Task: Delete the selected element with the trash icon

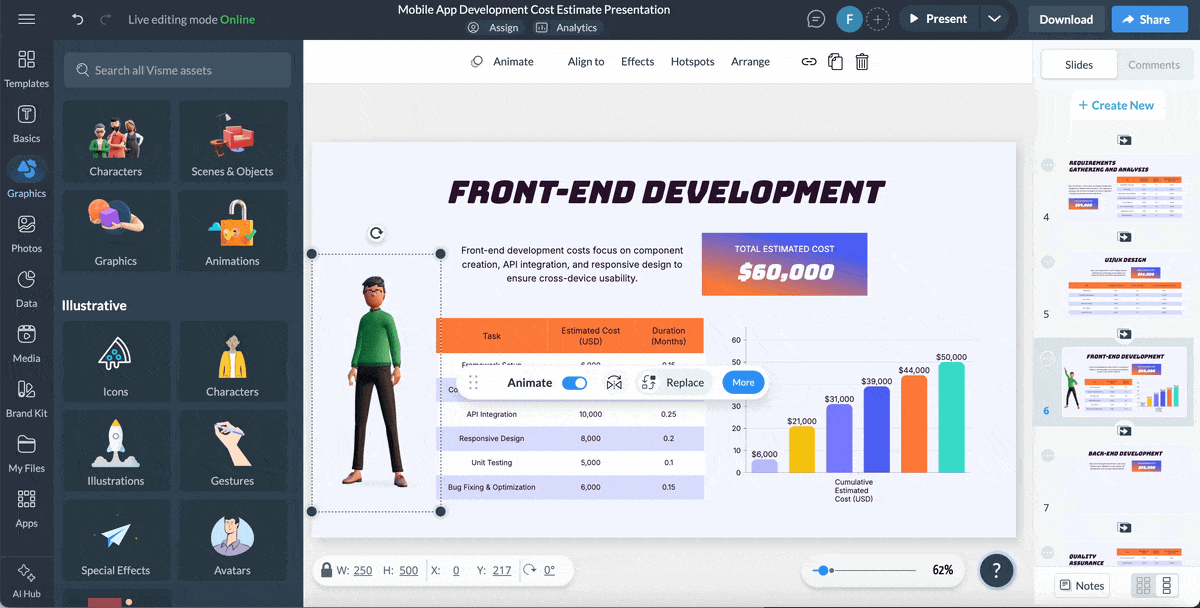Action: point(861,61)
